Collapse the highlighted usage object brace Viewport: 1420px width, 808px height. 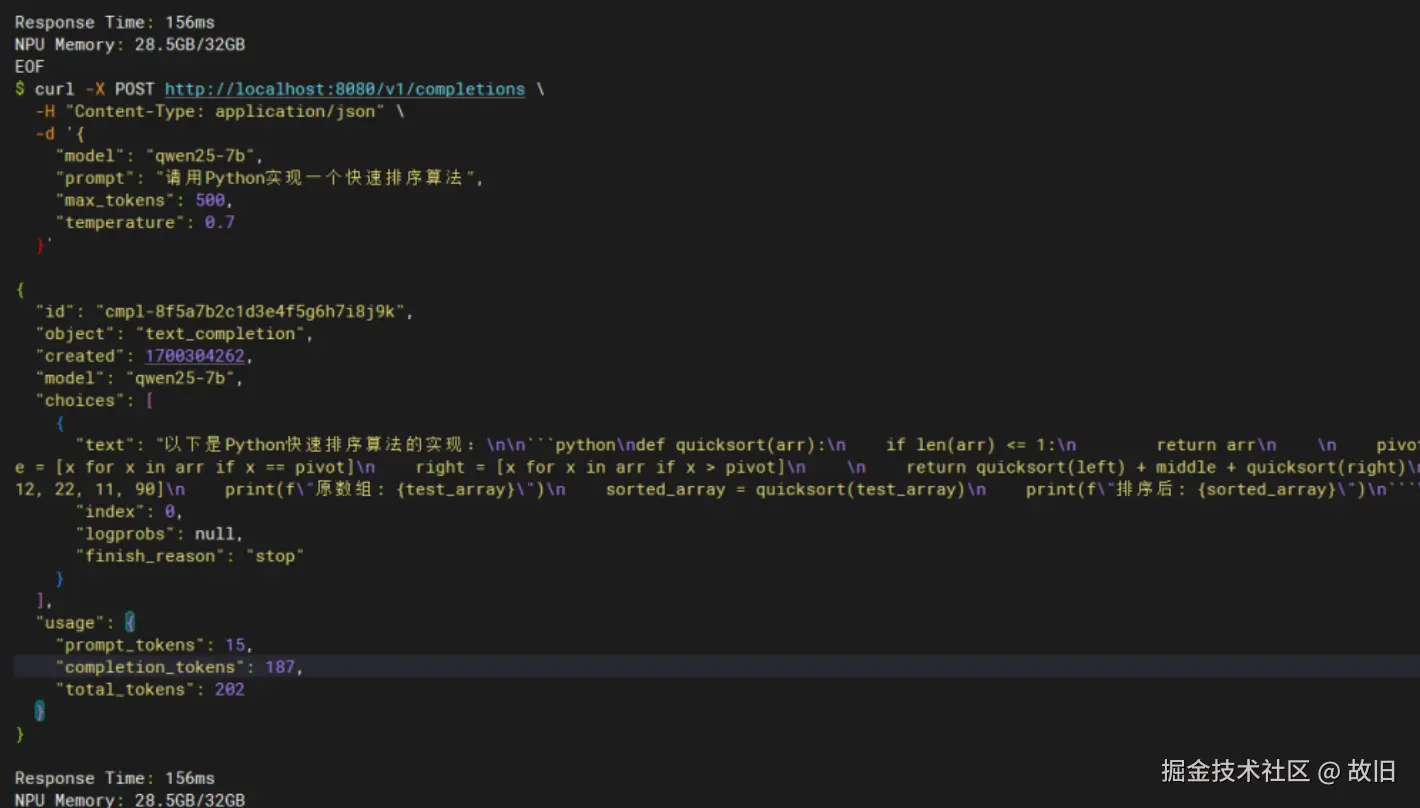tap(130, 622)
